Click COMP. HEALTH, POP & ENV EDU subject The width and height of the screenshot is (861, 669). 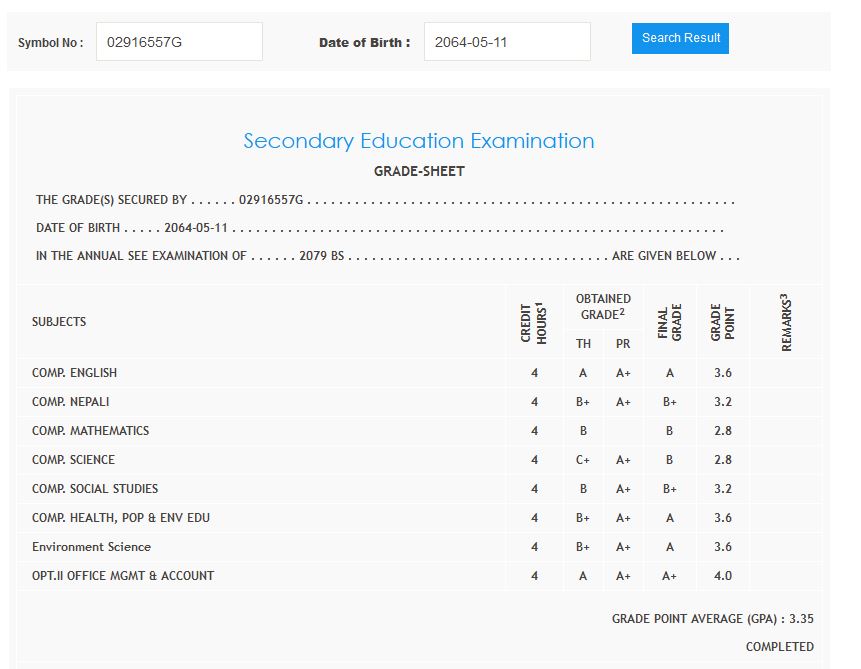[x=121, y=518]
